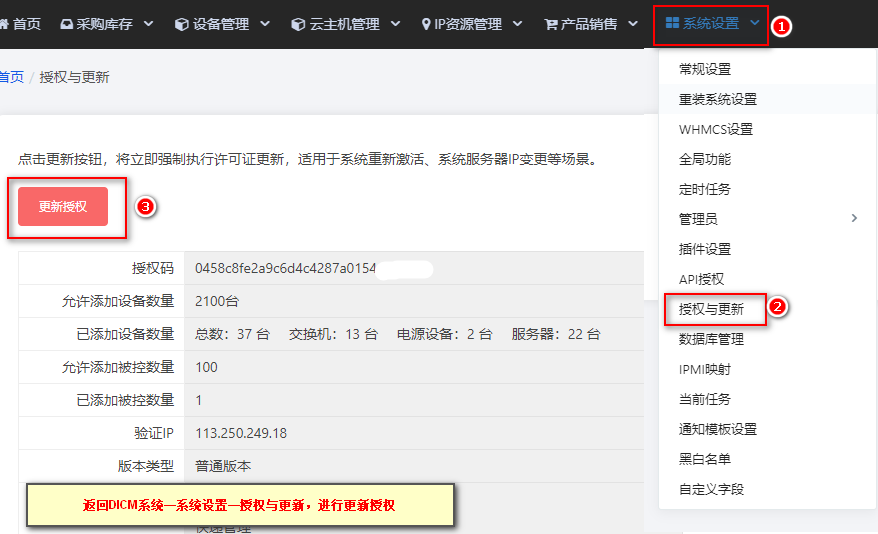Select 授权与更新 from the settings menu

pos(711,309)
